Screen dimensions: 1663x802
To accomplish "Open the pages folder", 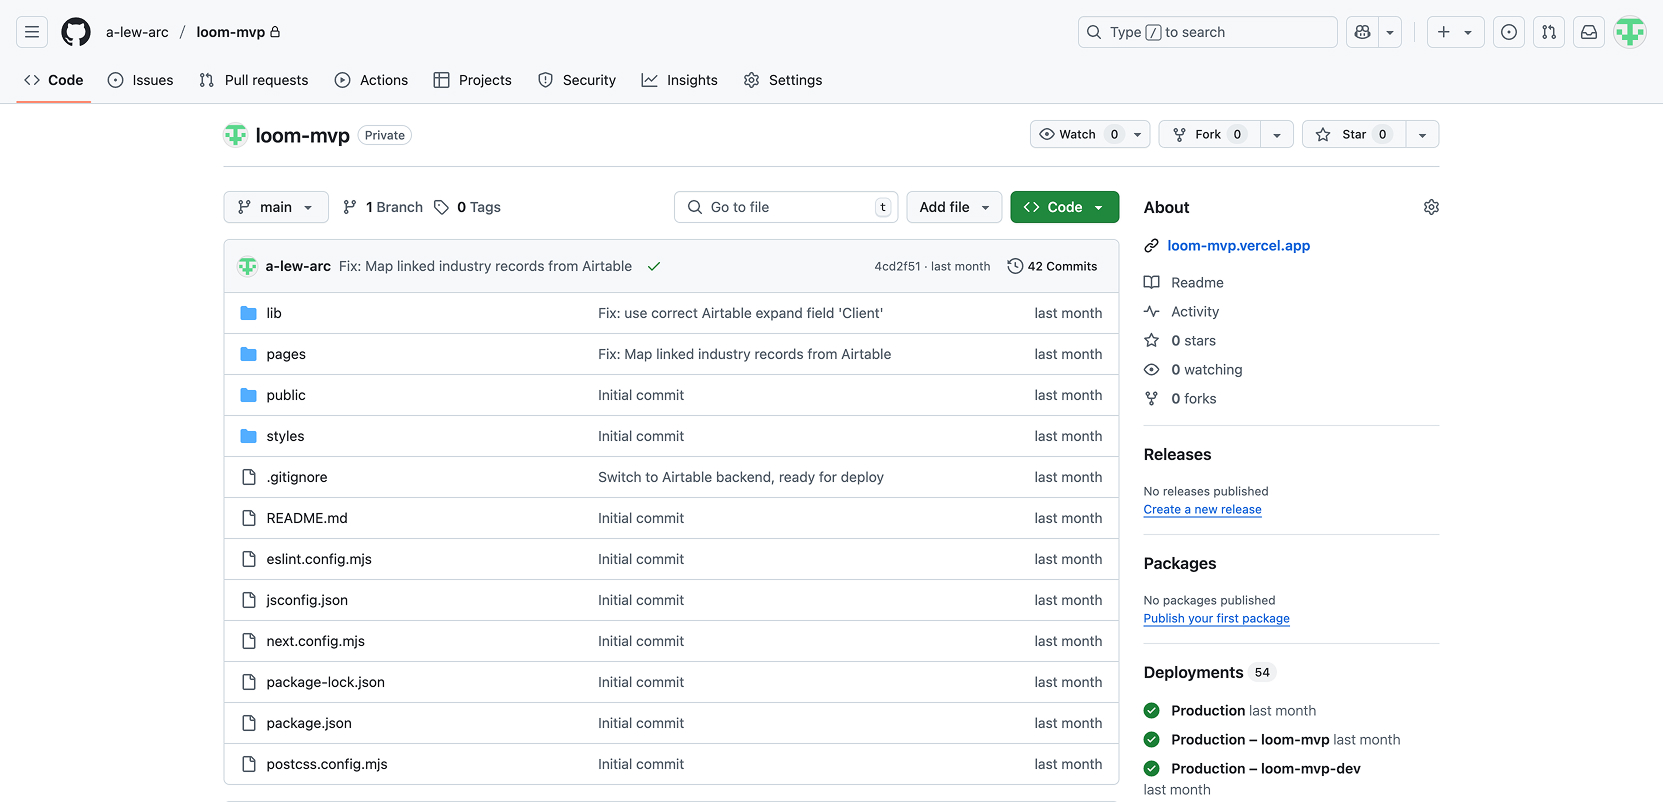I will coord(286,354).
